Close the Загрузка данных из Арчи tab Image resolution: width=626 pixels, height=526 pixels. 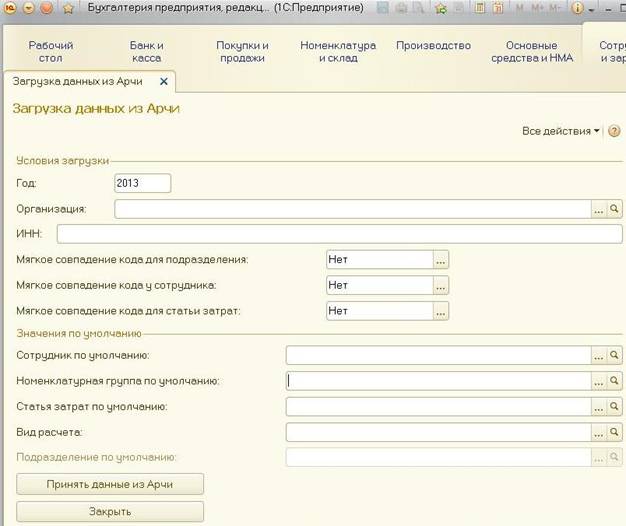(x=164, y=81)
